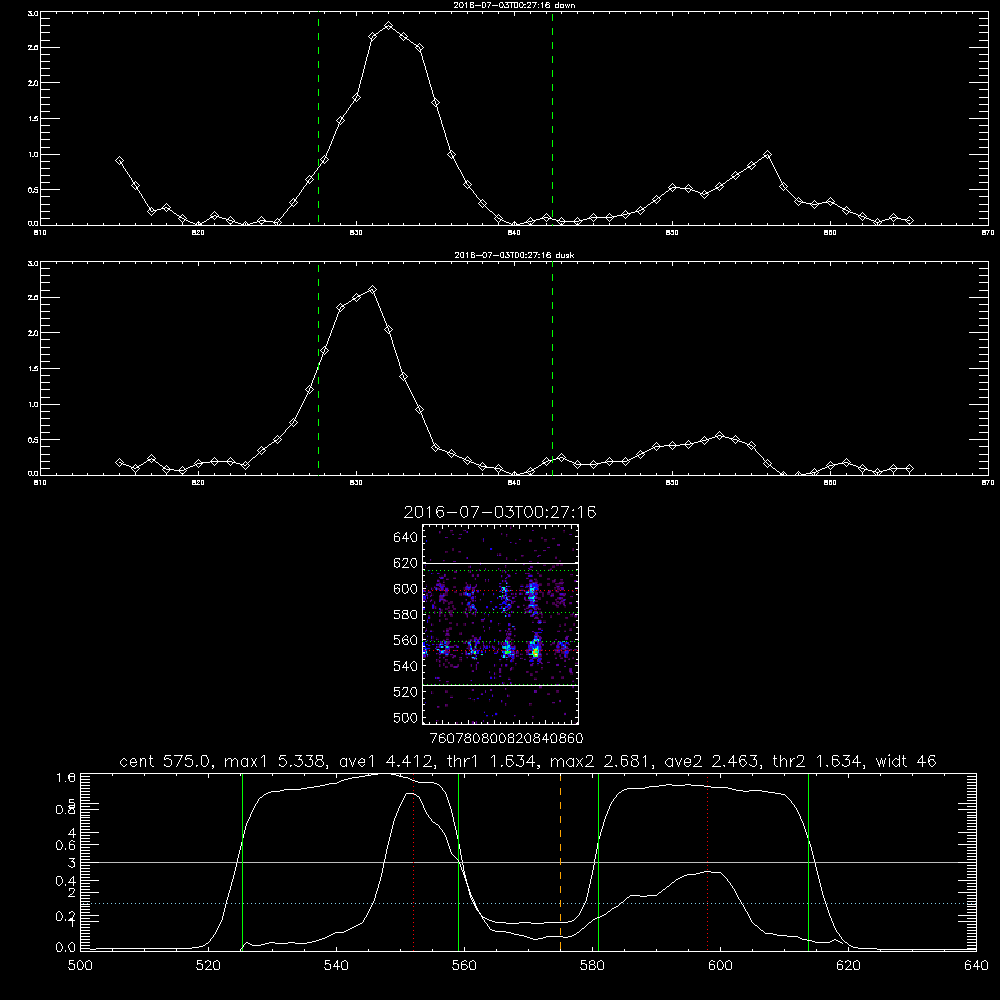
Task: Click the '640' x-axis label of bottom plot
Action: pos(976,965)
